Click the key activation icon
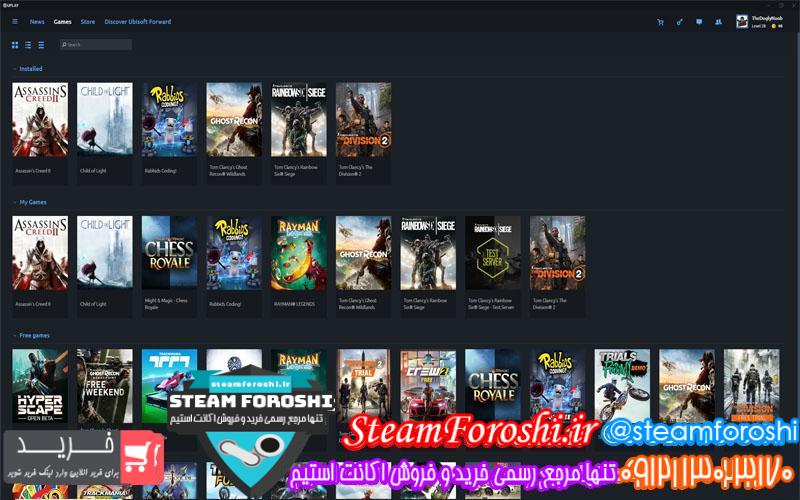 click(x=680, y=21)
